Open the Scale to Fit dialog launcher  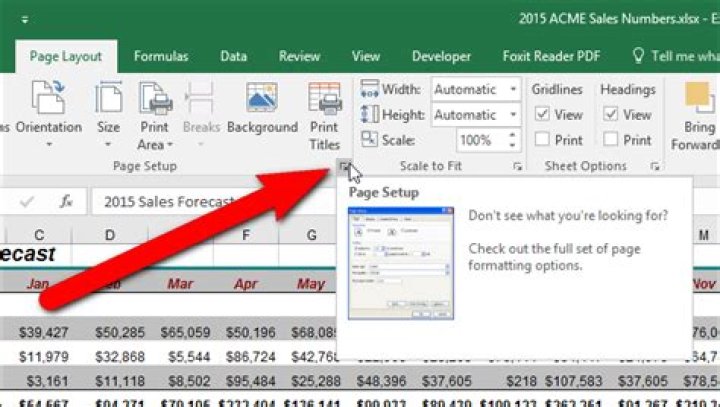518,166
